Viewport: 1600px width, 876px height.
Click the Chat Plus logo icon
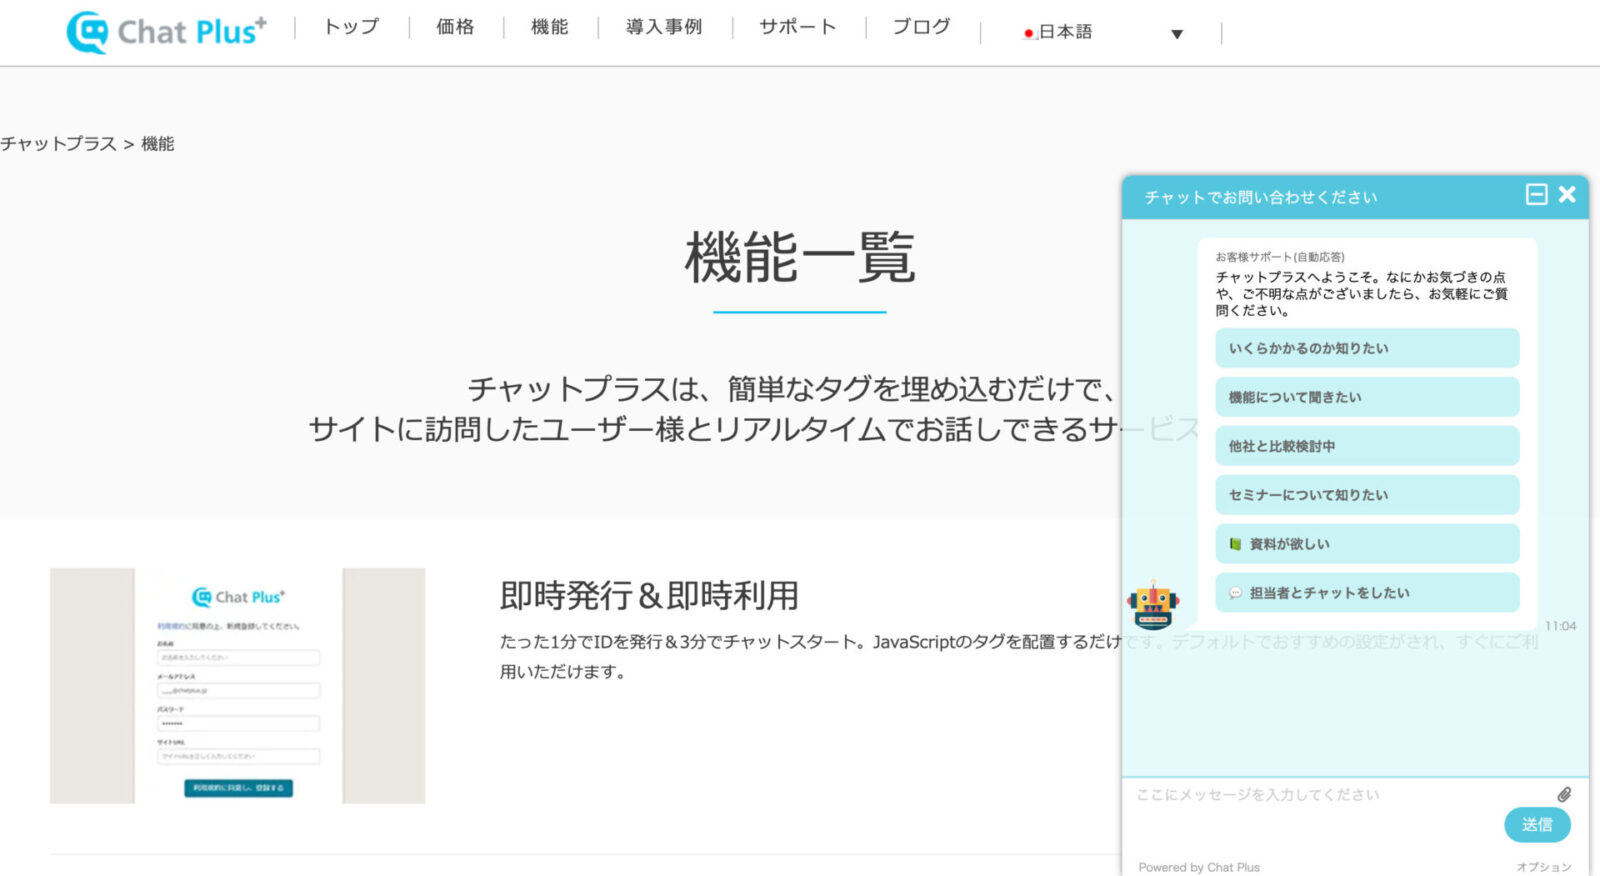[x=87, y=32]
